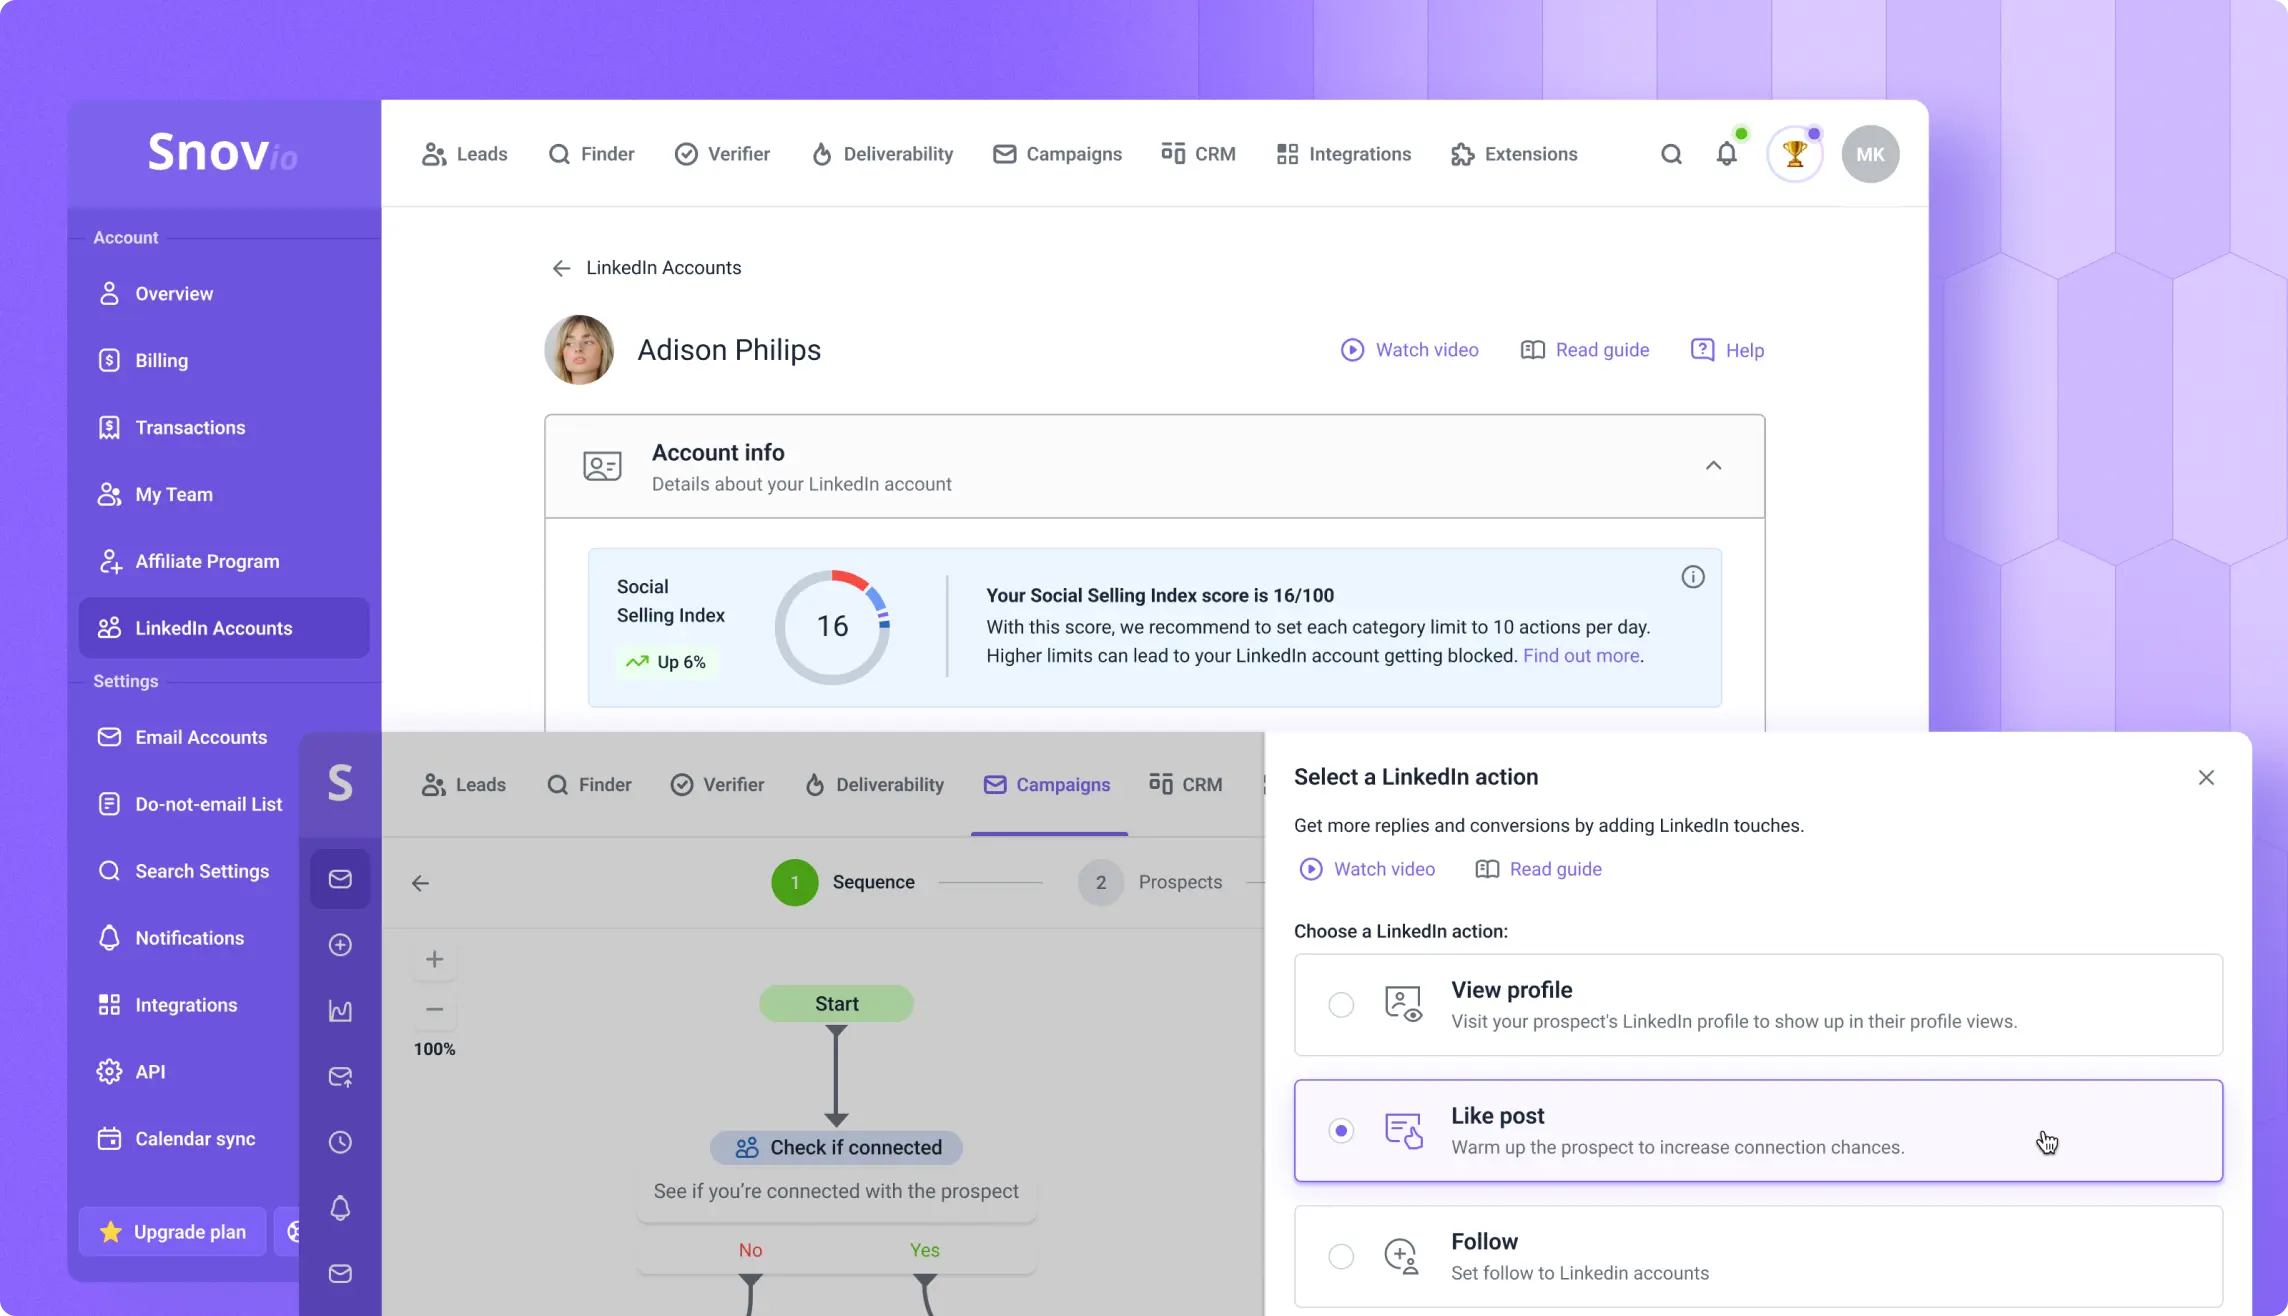
Task: Click Read guide in LinkedIn action panel
Action: (x=1538, y=869)
